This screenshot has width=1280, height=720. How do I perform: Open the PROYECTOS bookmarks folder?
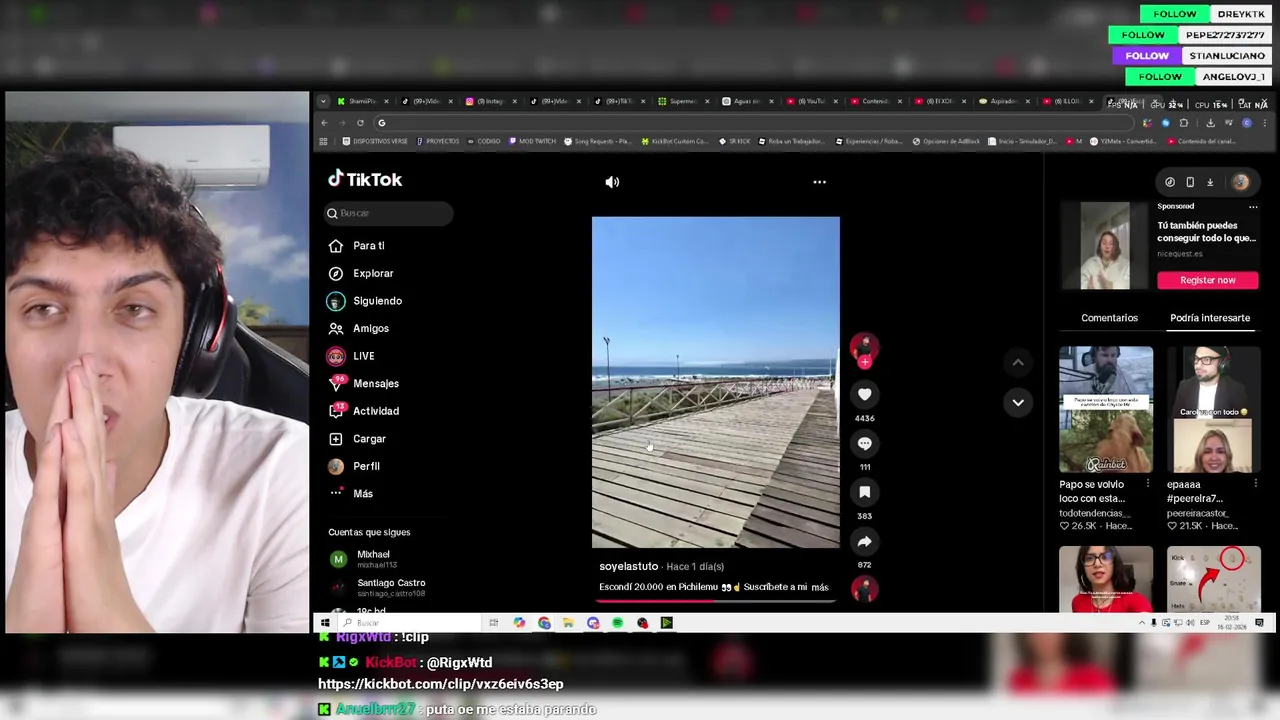(x=438, y=141)
